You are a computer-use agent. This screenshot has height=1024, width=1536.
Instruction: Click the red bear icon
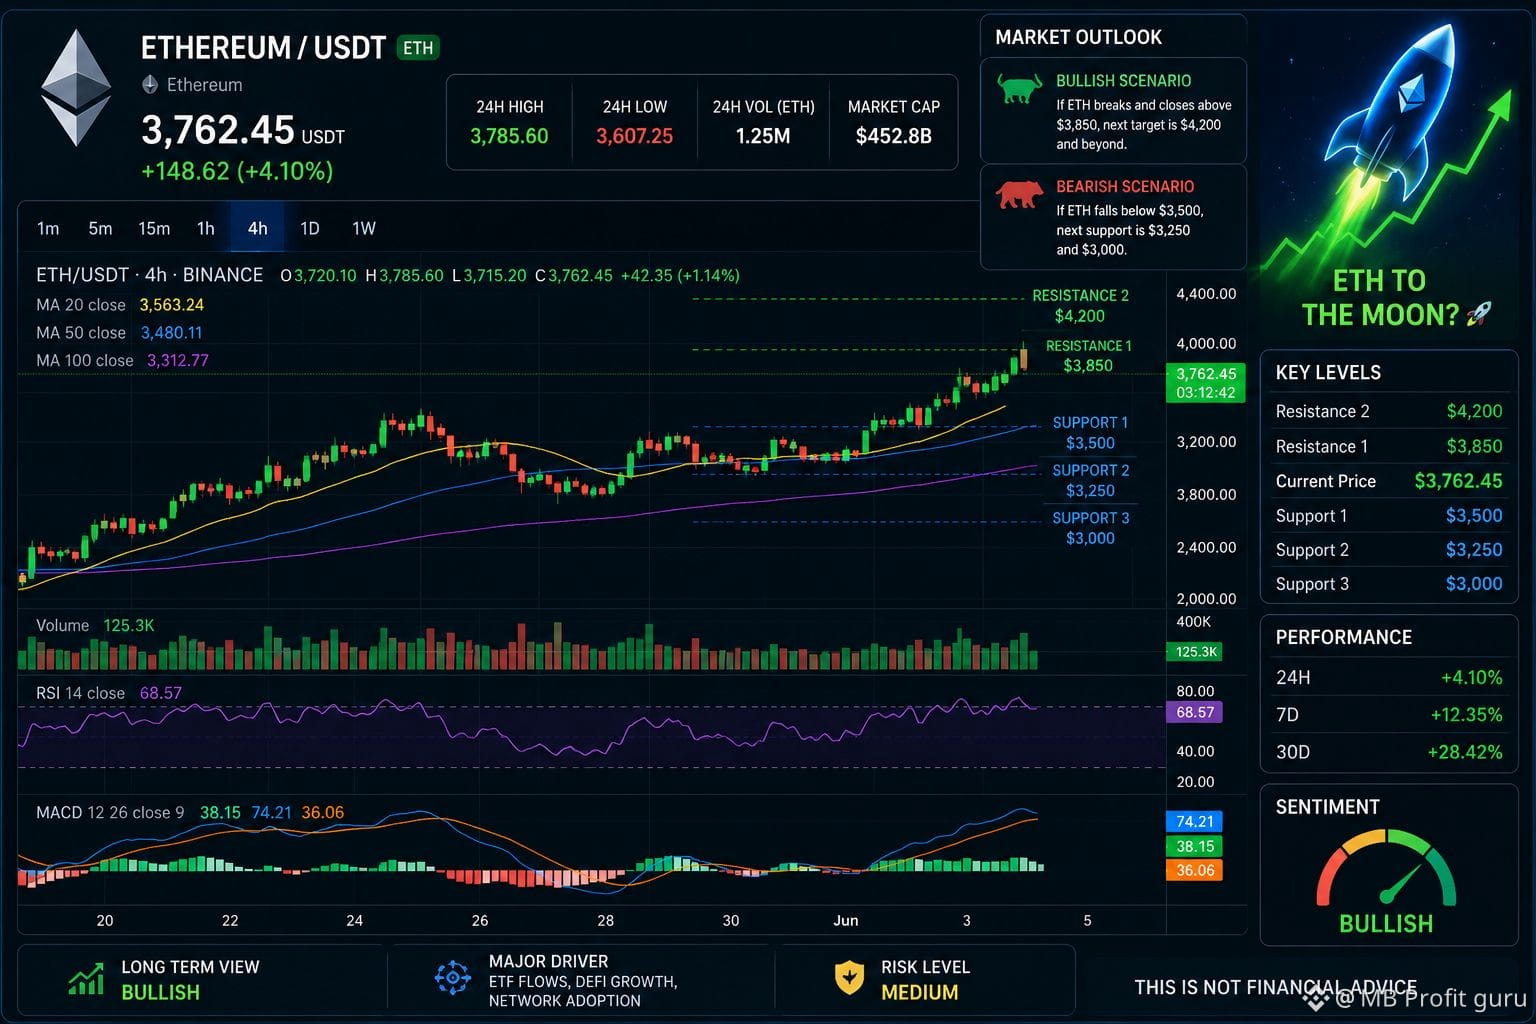(x=1020, y=195)
